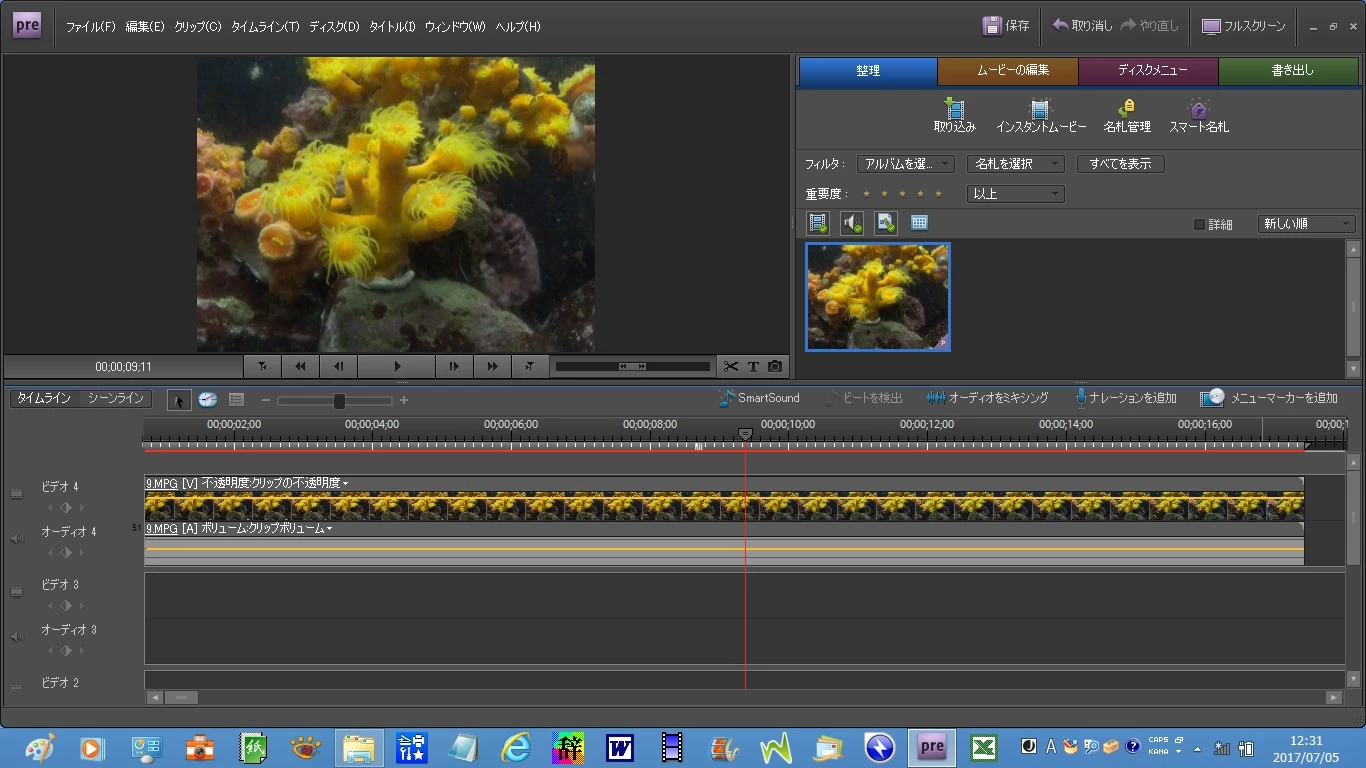This screenshot has width=1366, height=768.
Task: Click the 保存 save button
Action: tap(1006, 26)
